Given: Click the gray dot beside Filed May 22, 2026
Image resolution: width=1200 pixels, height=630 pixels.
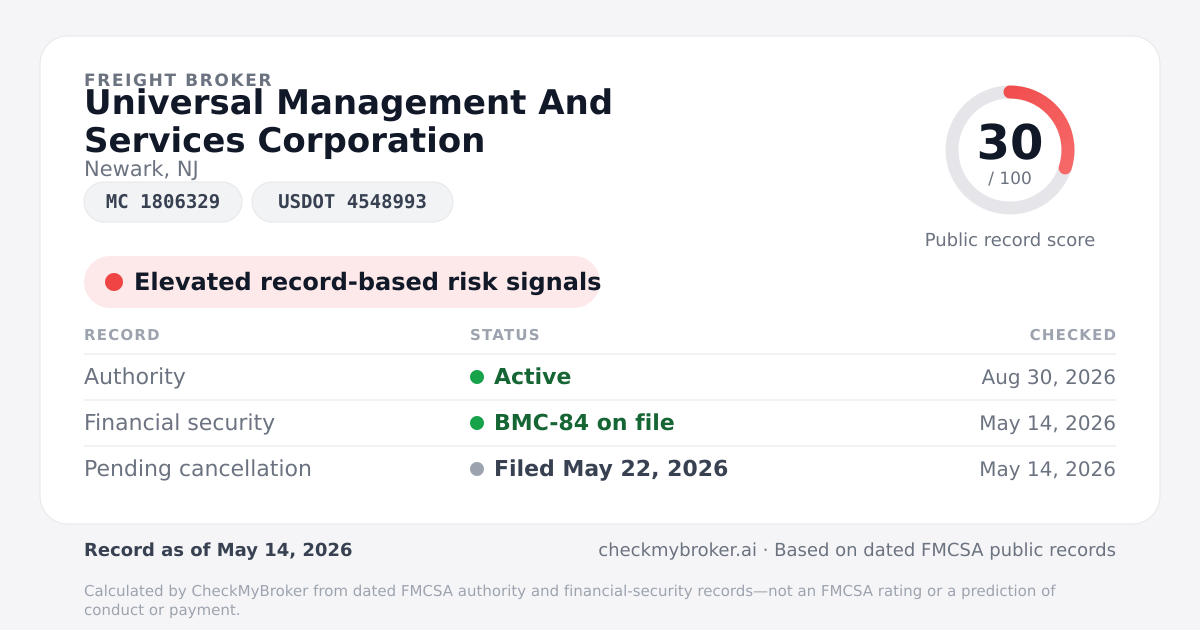Looking at the screenshot, I should tap(477, 469).
